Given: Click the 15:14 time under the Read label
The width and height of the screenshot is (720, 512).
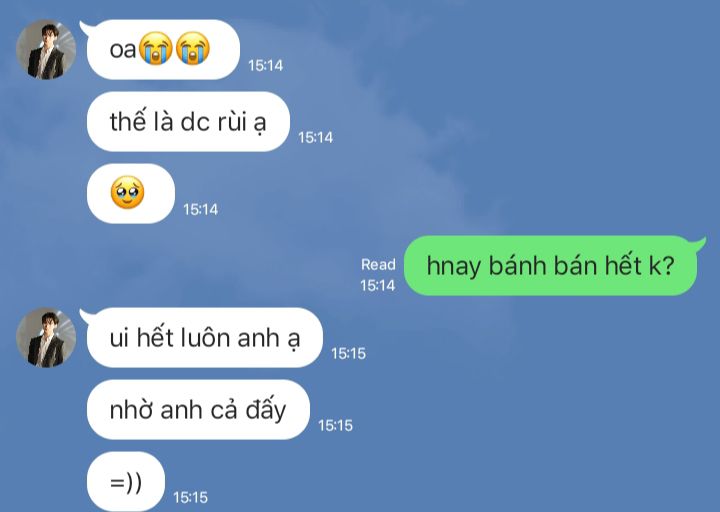Looking at the screenshot, I should 377,286.
